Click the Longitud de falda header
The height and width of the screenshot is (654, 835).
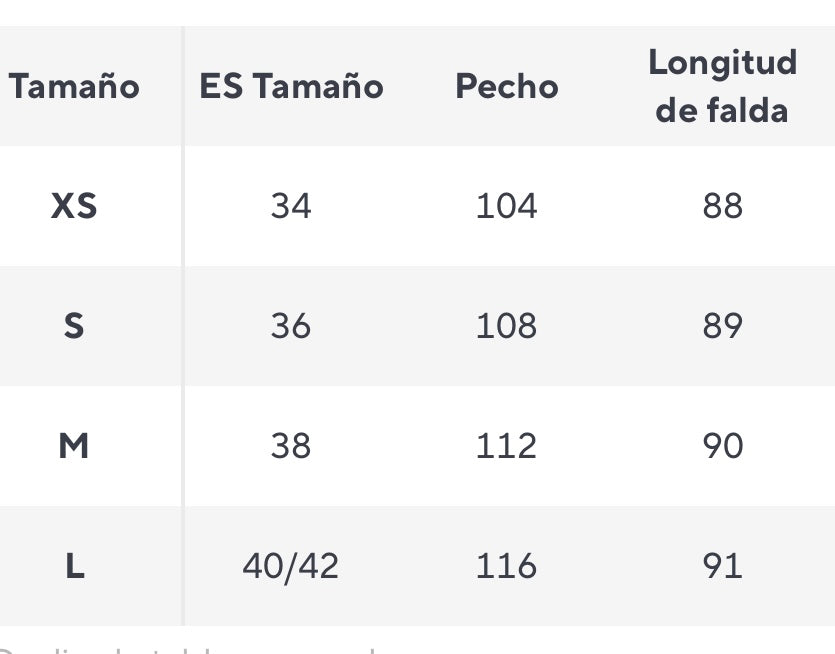pos(722,86)
